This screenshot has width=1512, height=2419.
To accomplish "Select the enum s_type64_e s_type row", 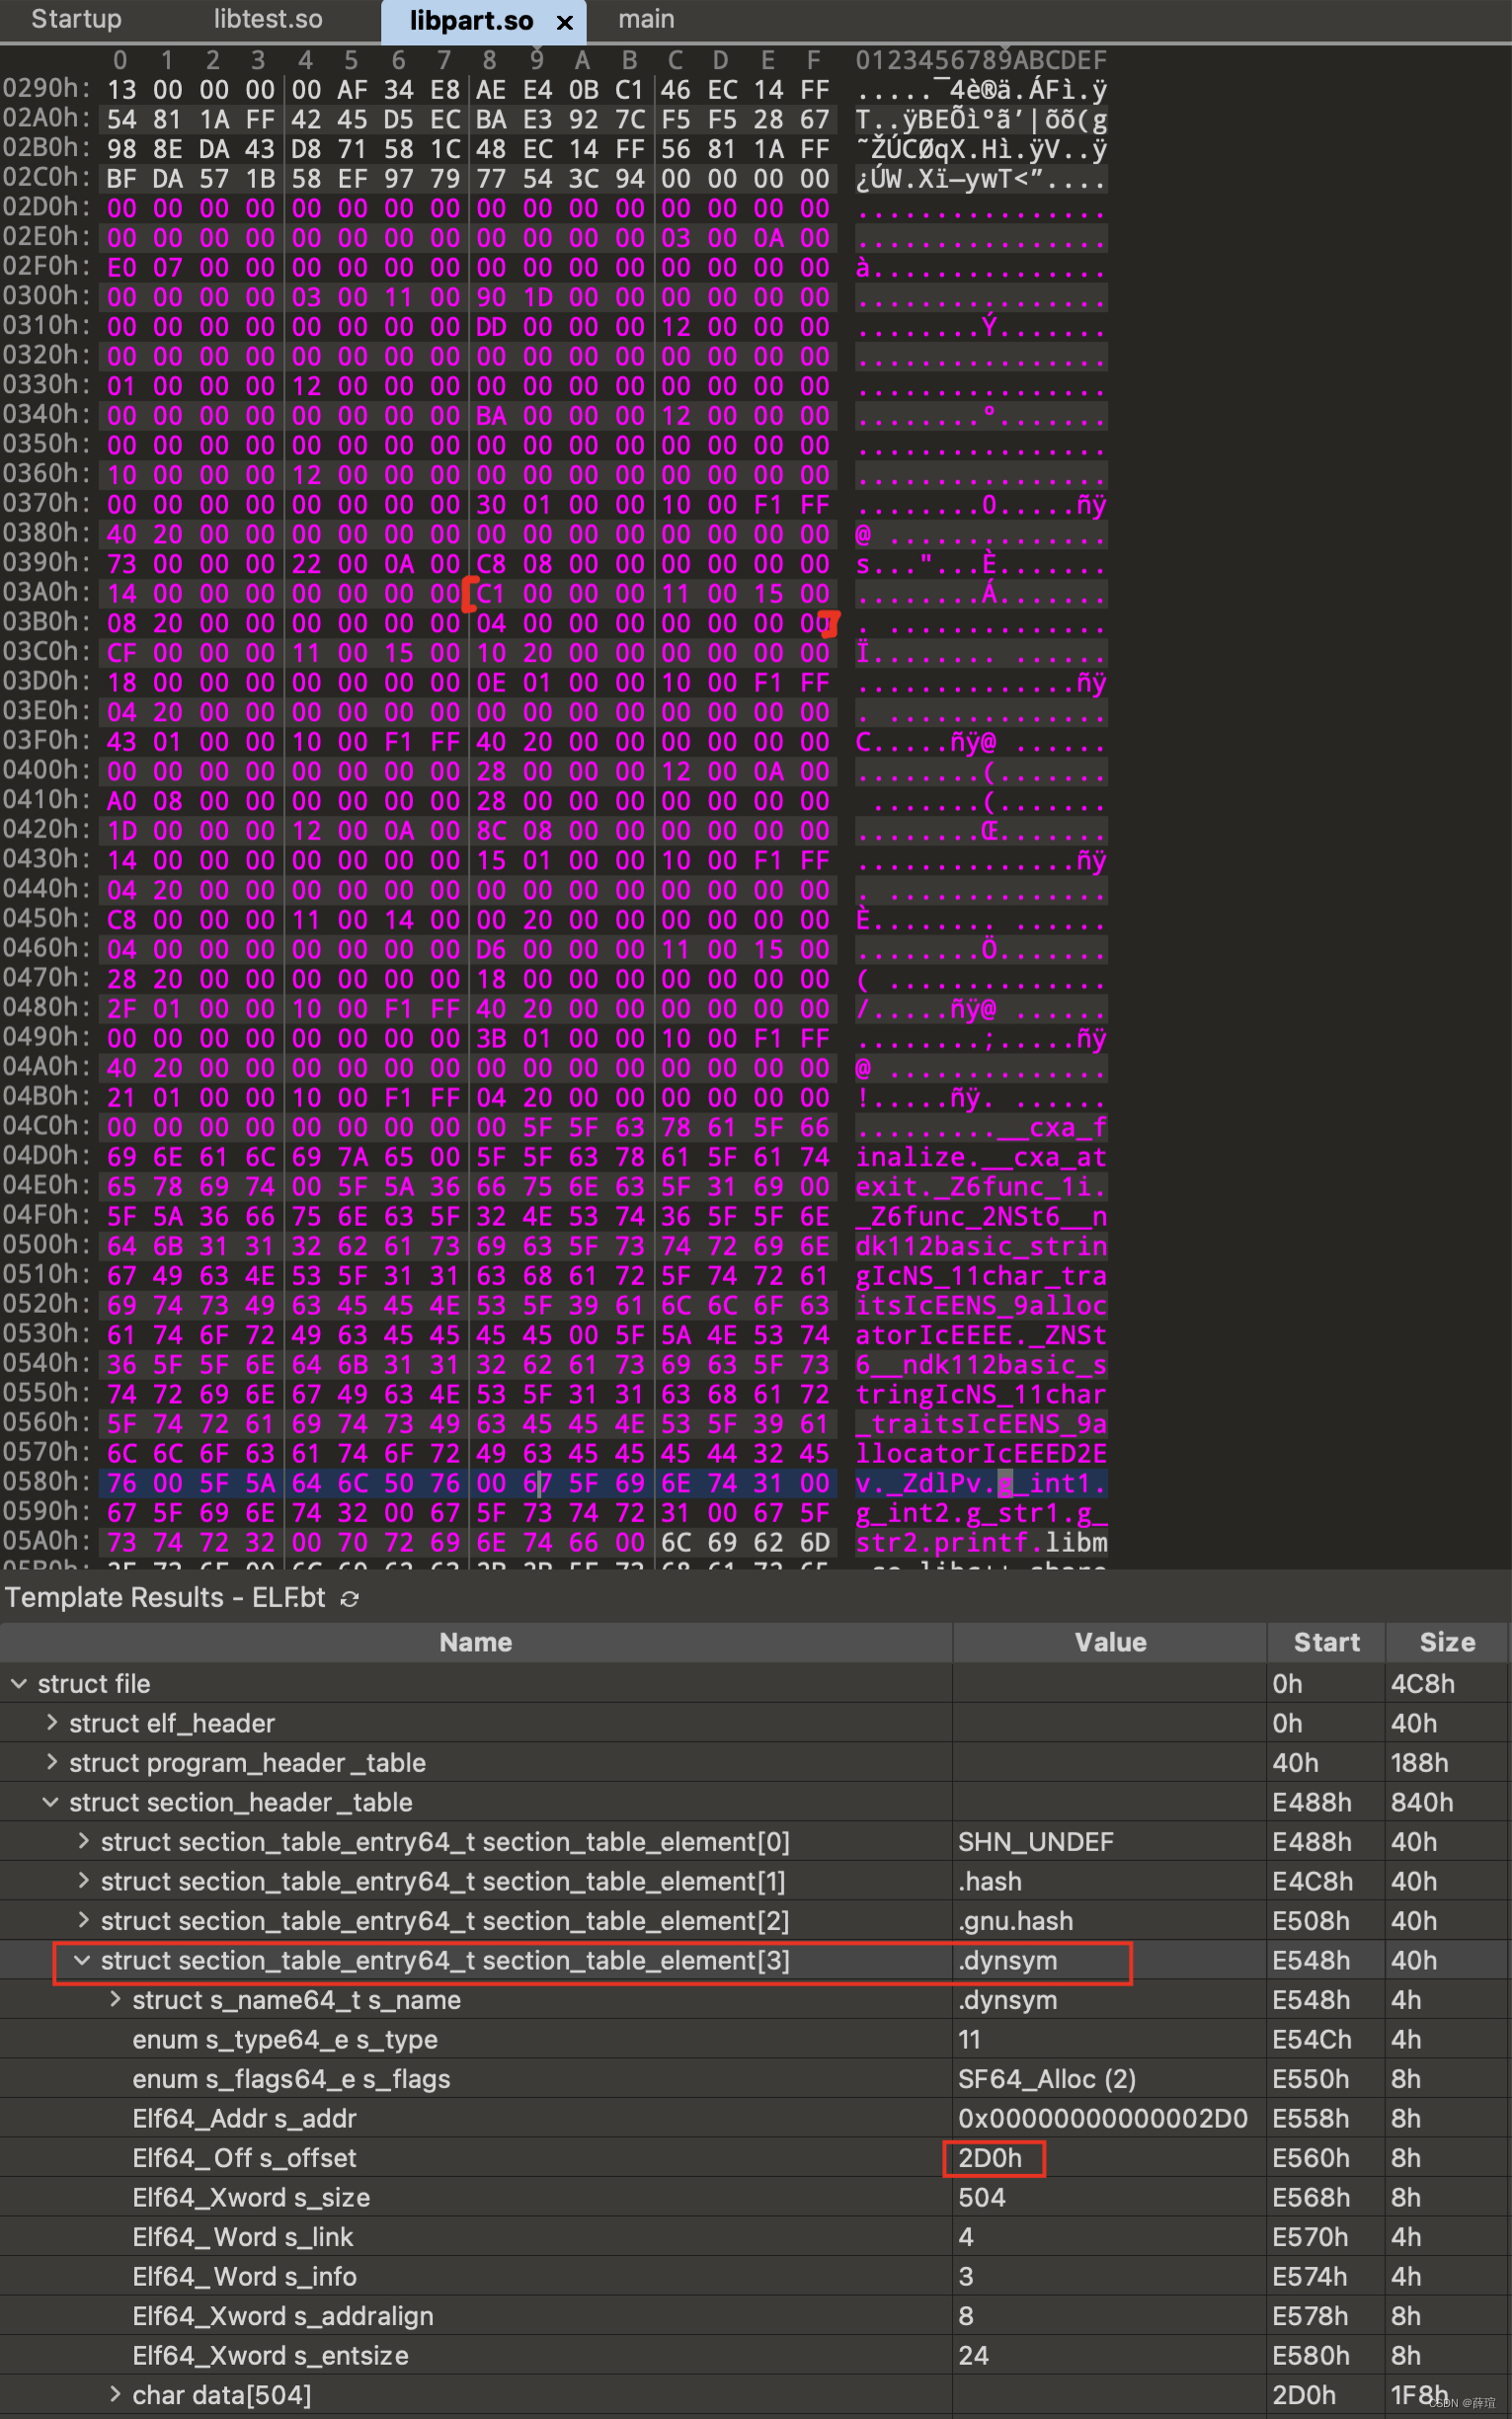I will [x=755, y=2039].
